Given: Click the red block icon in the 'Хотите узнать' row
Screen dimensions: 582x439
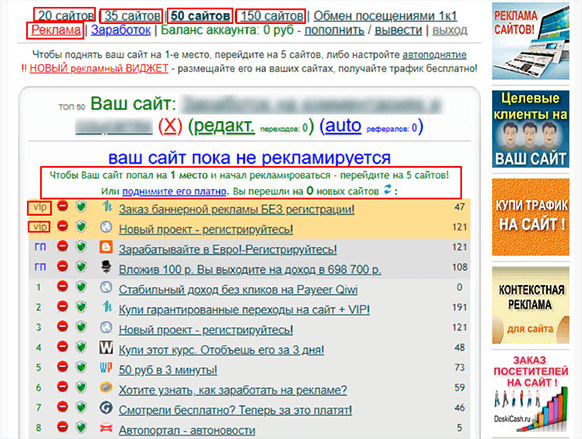Looking at the screenshot, I should tap(63, 386).
